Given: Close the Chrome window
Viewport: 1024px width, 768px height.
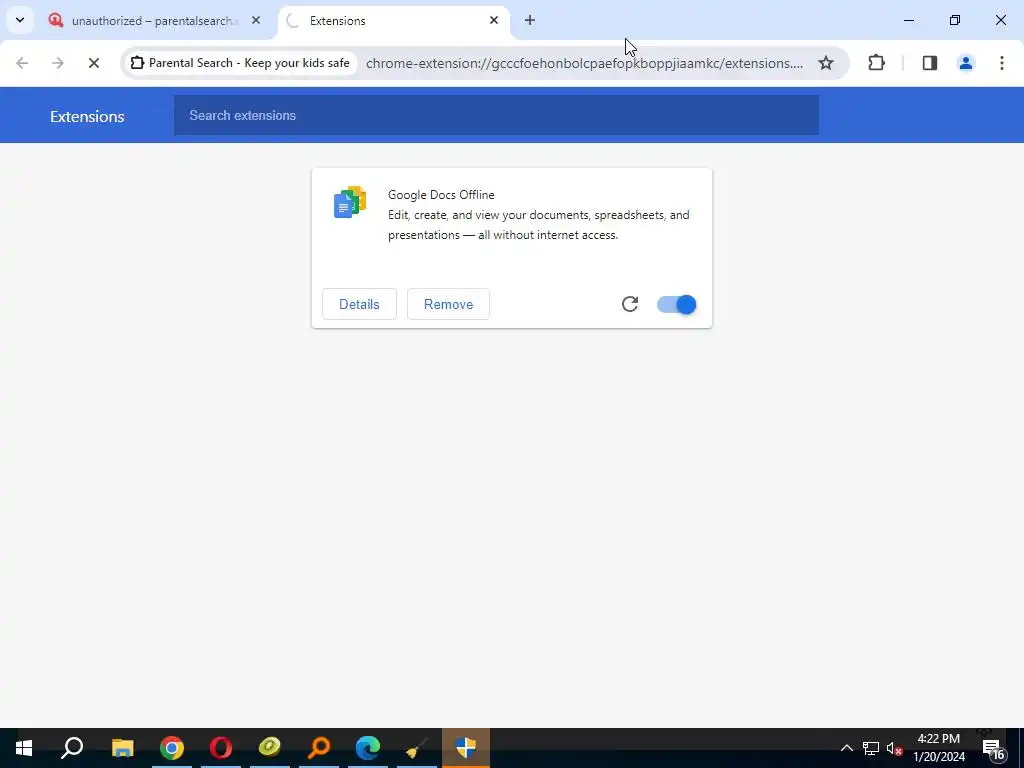Looking at the screenshot, I should (x=1000, y=20).
